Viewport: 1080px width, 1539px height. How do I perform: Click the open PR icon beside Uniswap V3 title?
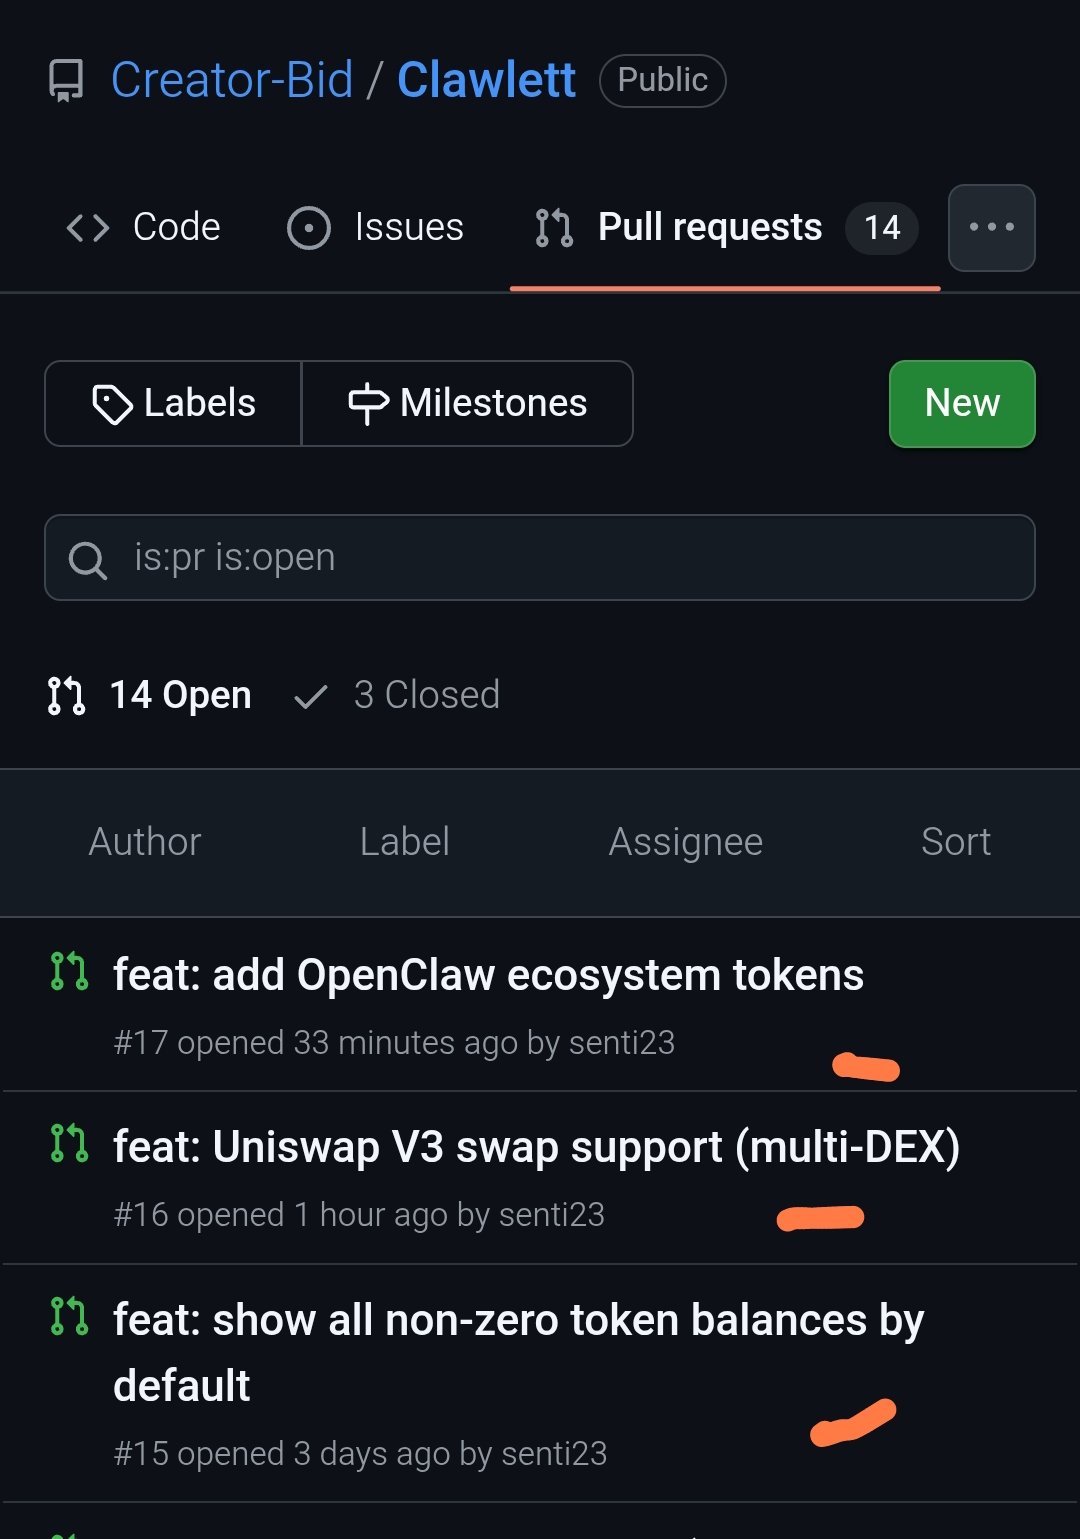pyautogui.click(x=69, y=1143)
